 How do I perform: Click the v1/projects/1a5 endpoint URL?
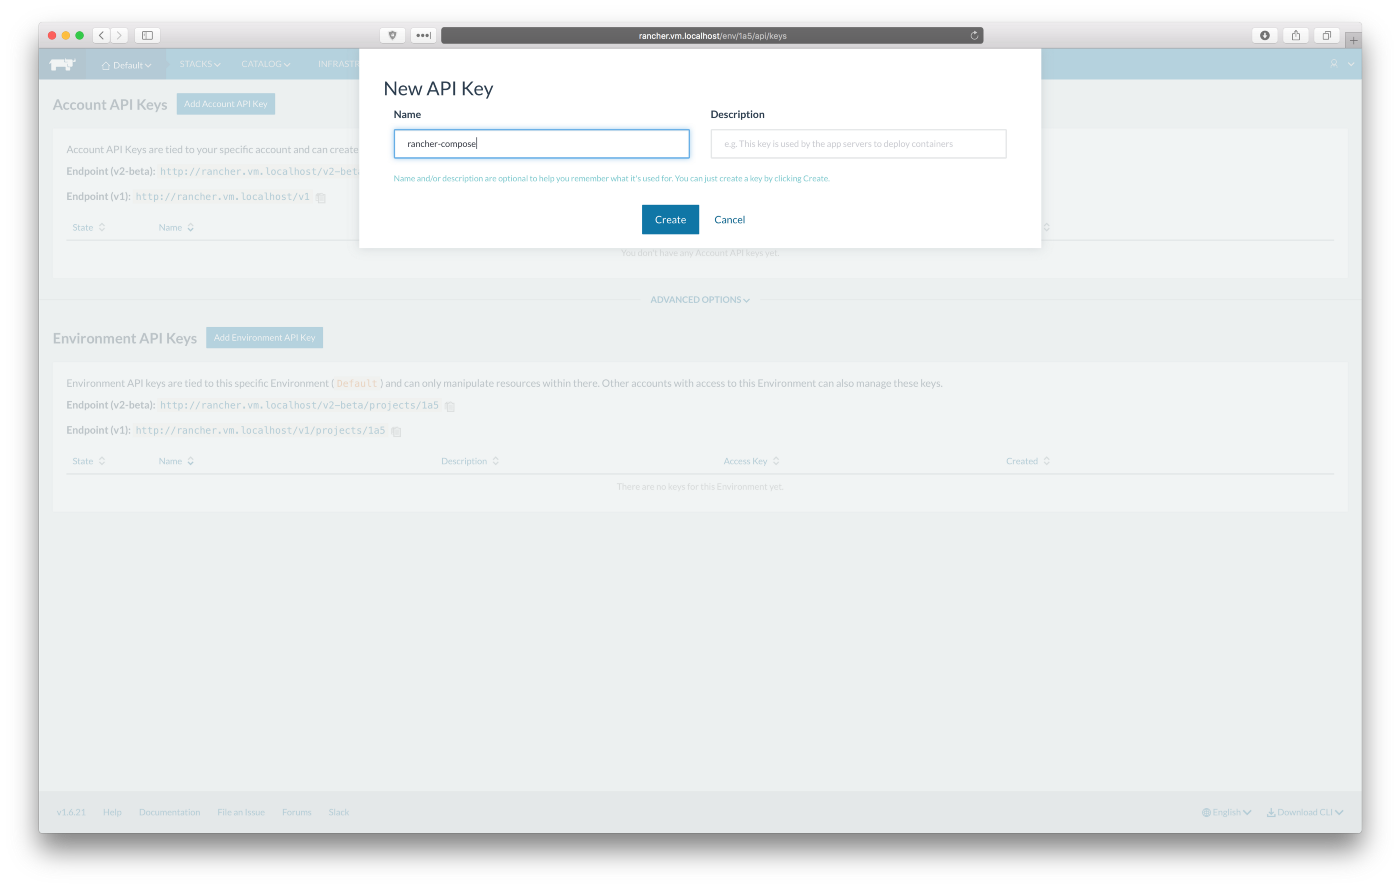click(260, 430)
